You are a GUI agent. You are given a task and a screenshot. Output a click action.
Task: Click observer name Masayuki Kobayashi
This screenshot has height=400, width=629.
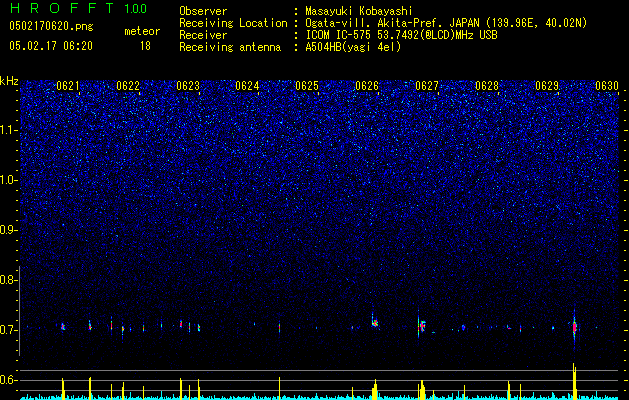point(359,11)
